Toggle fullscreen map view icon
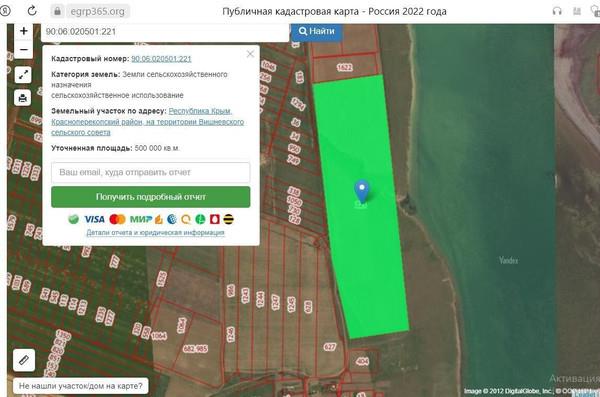600x397 pixels. 23,75
